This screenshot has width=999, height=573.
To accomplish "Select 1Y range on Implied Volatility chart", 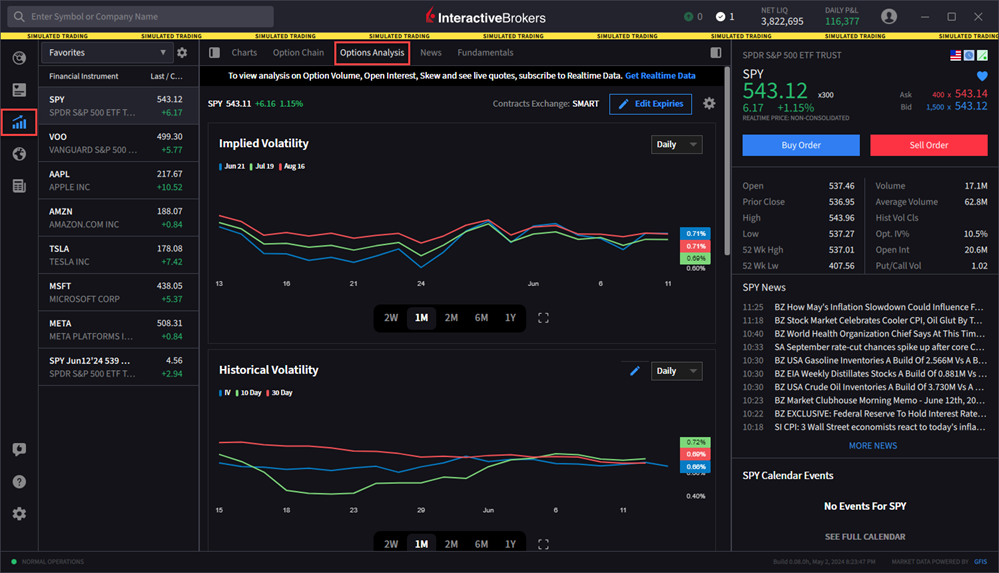I will [x=510, y=318].
